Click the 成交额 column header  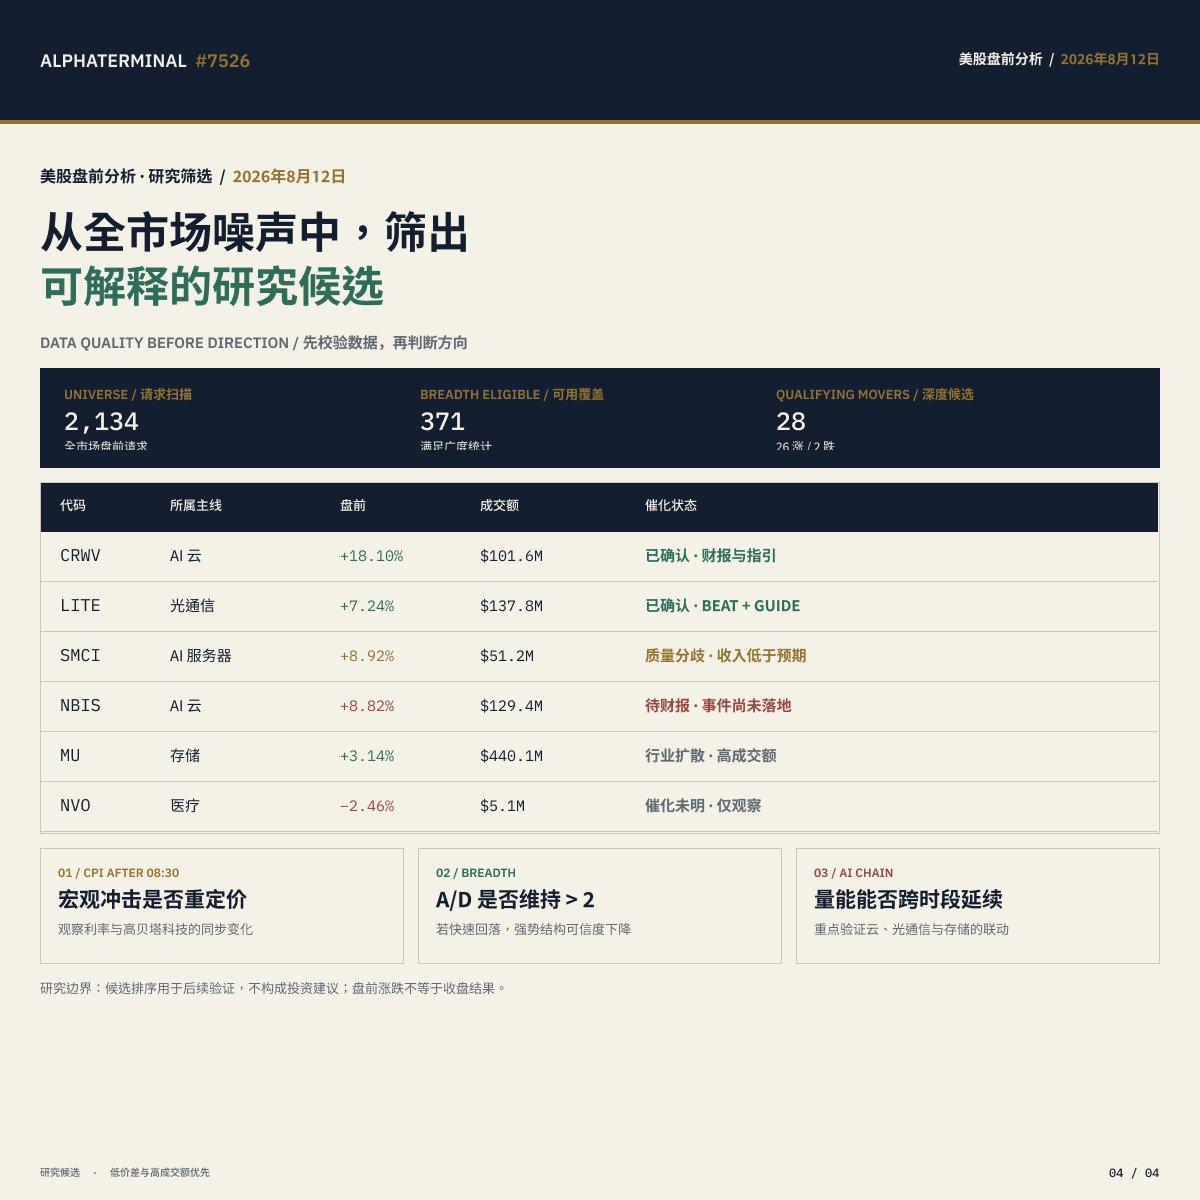click(x=499, y=506)
